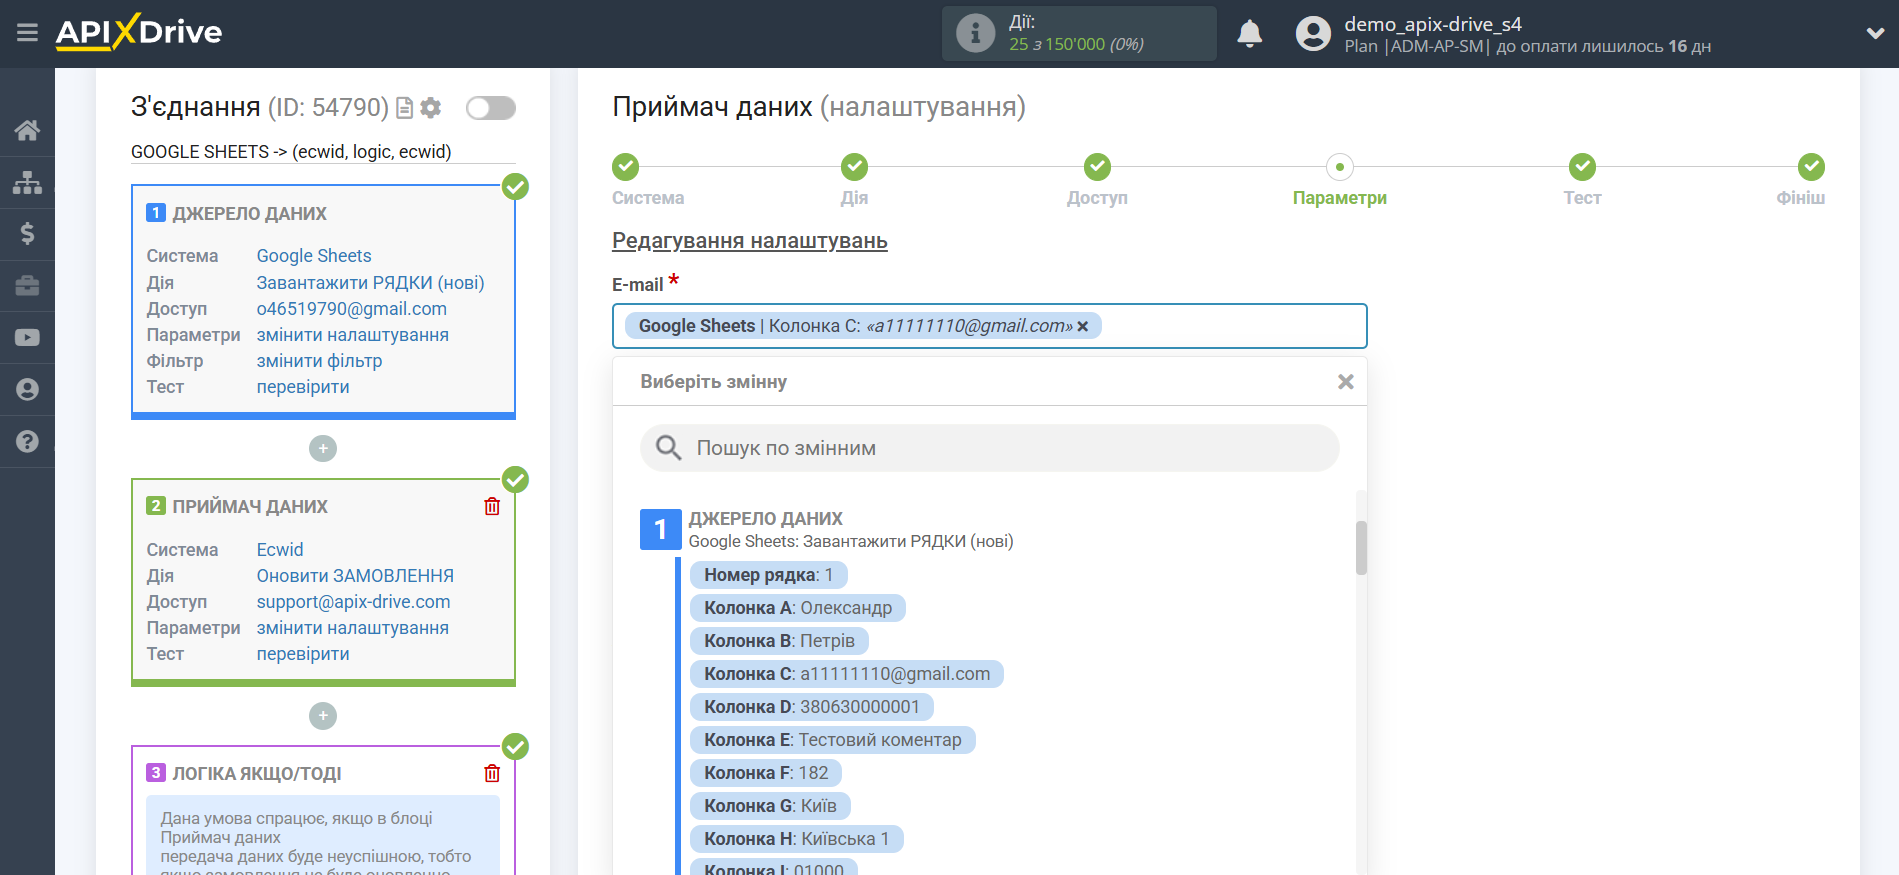The width and height of the screenshot is (1899, 875).
Task: Click the search magnifier icon
Action: click(x=668, y=448)
